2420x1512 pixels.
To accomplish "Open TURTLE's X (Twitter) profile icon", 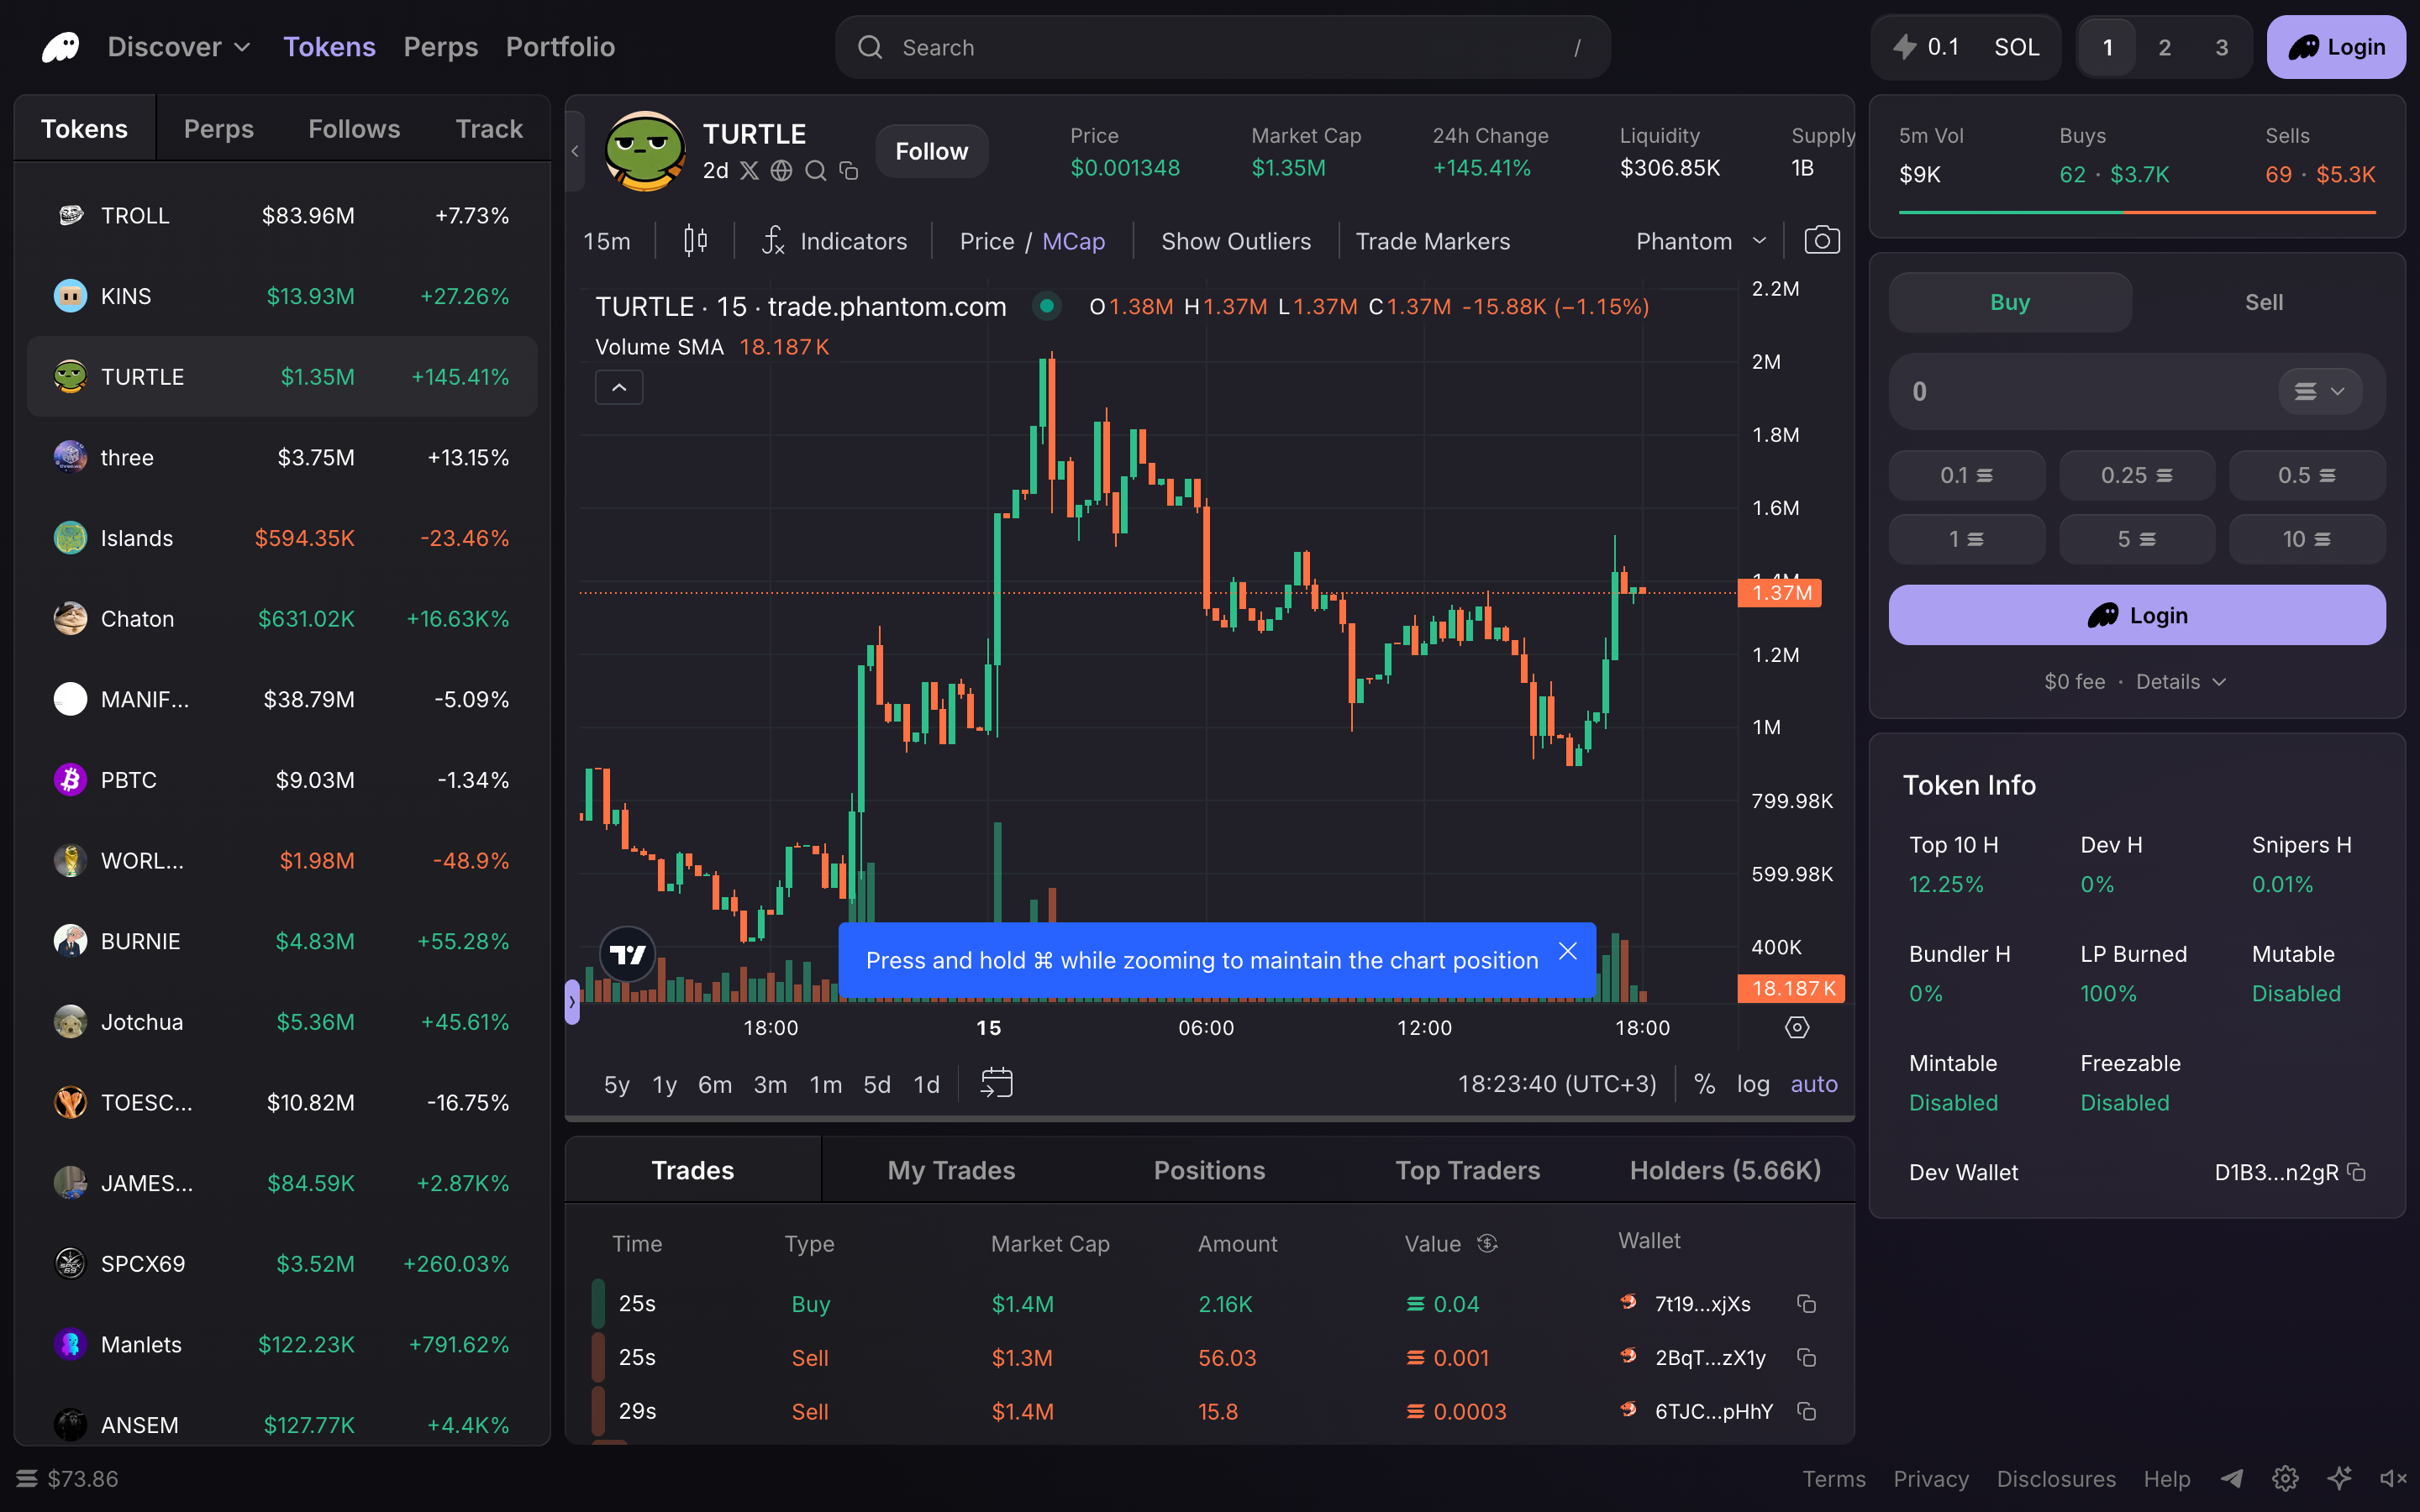I will [x=749, y=171].
